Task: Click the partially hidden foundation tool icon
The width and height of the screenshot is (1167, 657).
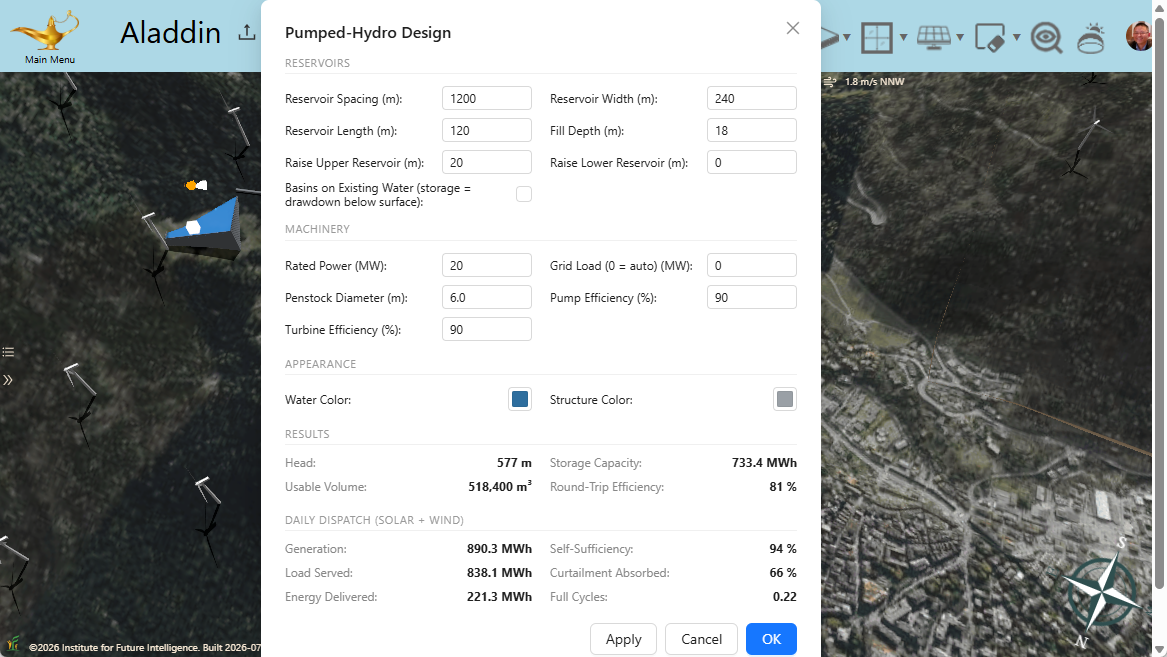Action: pyautogui.click(x=831, y=37)
